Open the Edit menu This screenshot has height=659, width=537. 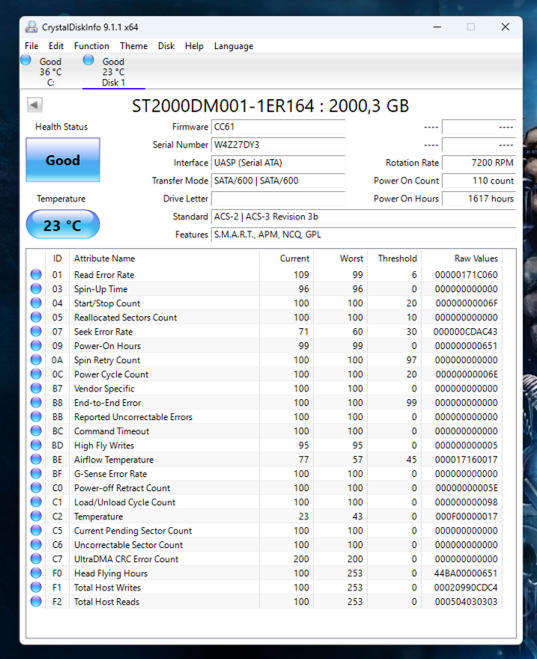point(56,46)
